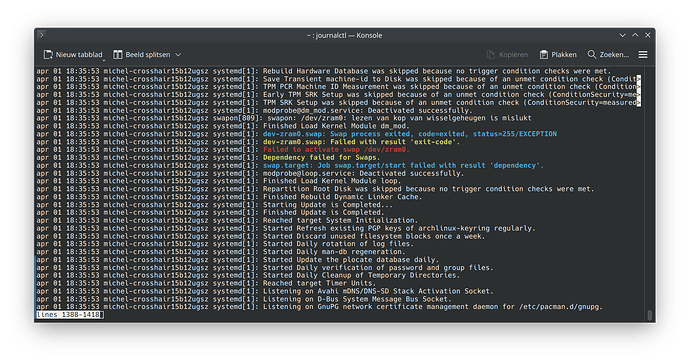The height and width of the screenshot is (363, 690).
Task: Click the Kopiëren copy button
Action: click(x=507, y=55)
